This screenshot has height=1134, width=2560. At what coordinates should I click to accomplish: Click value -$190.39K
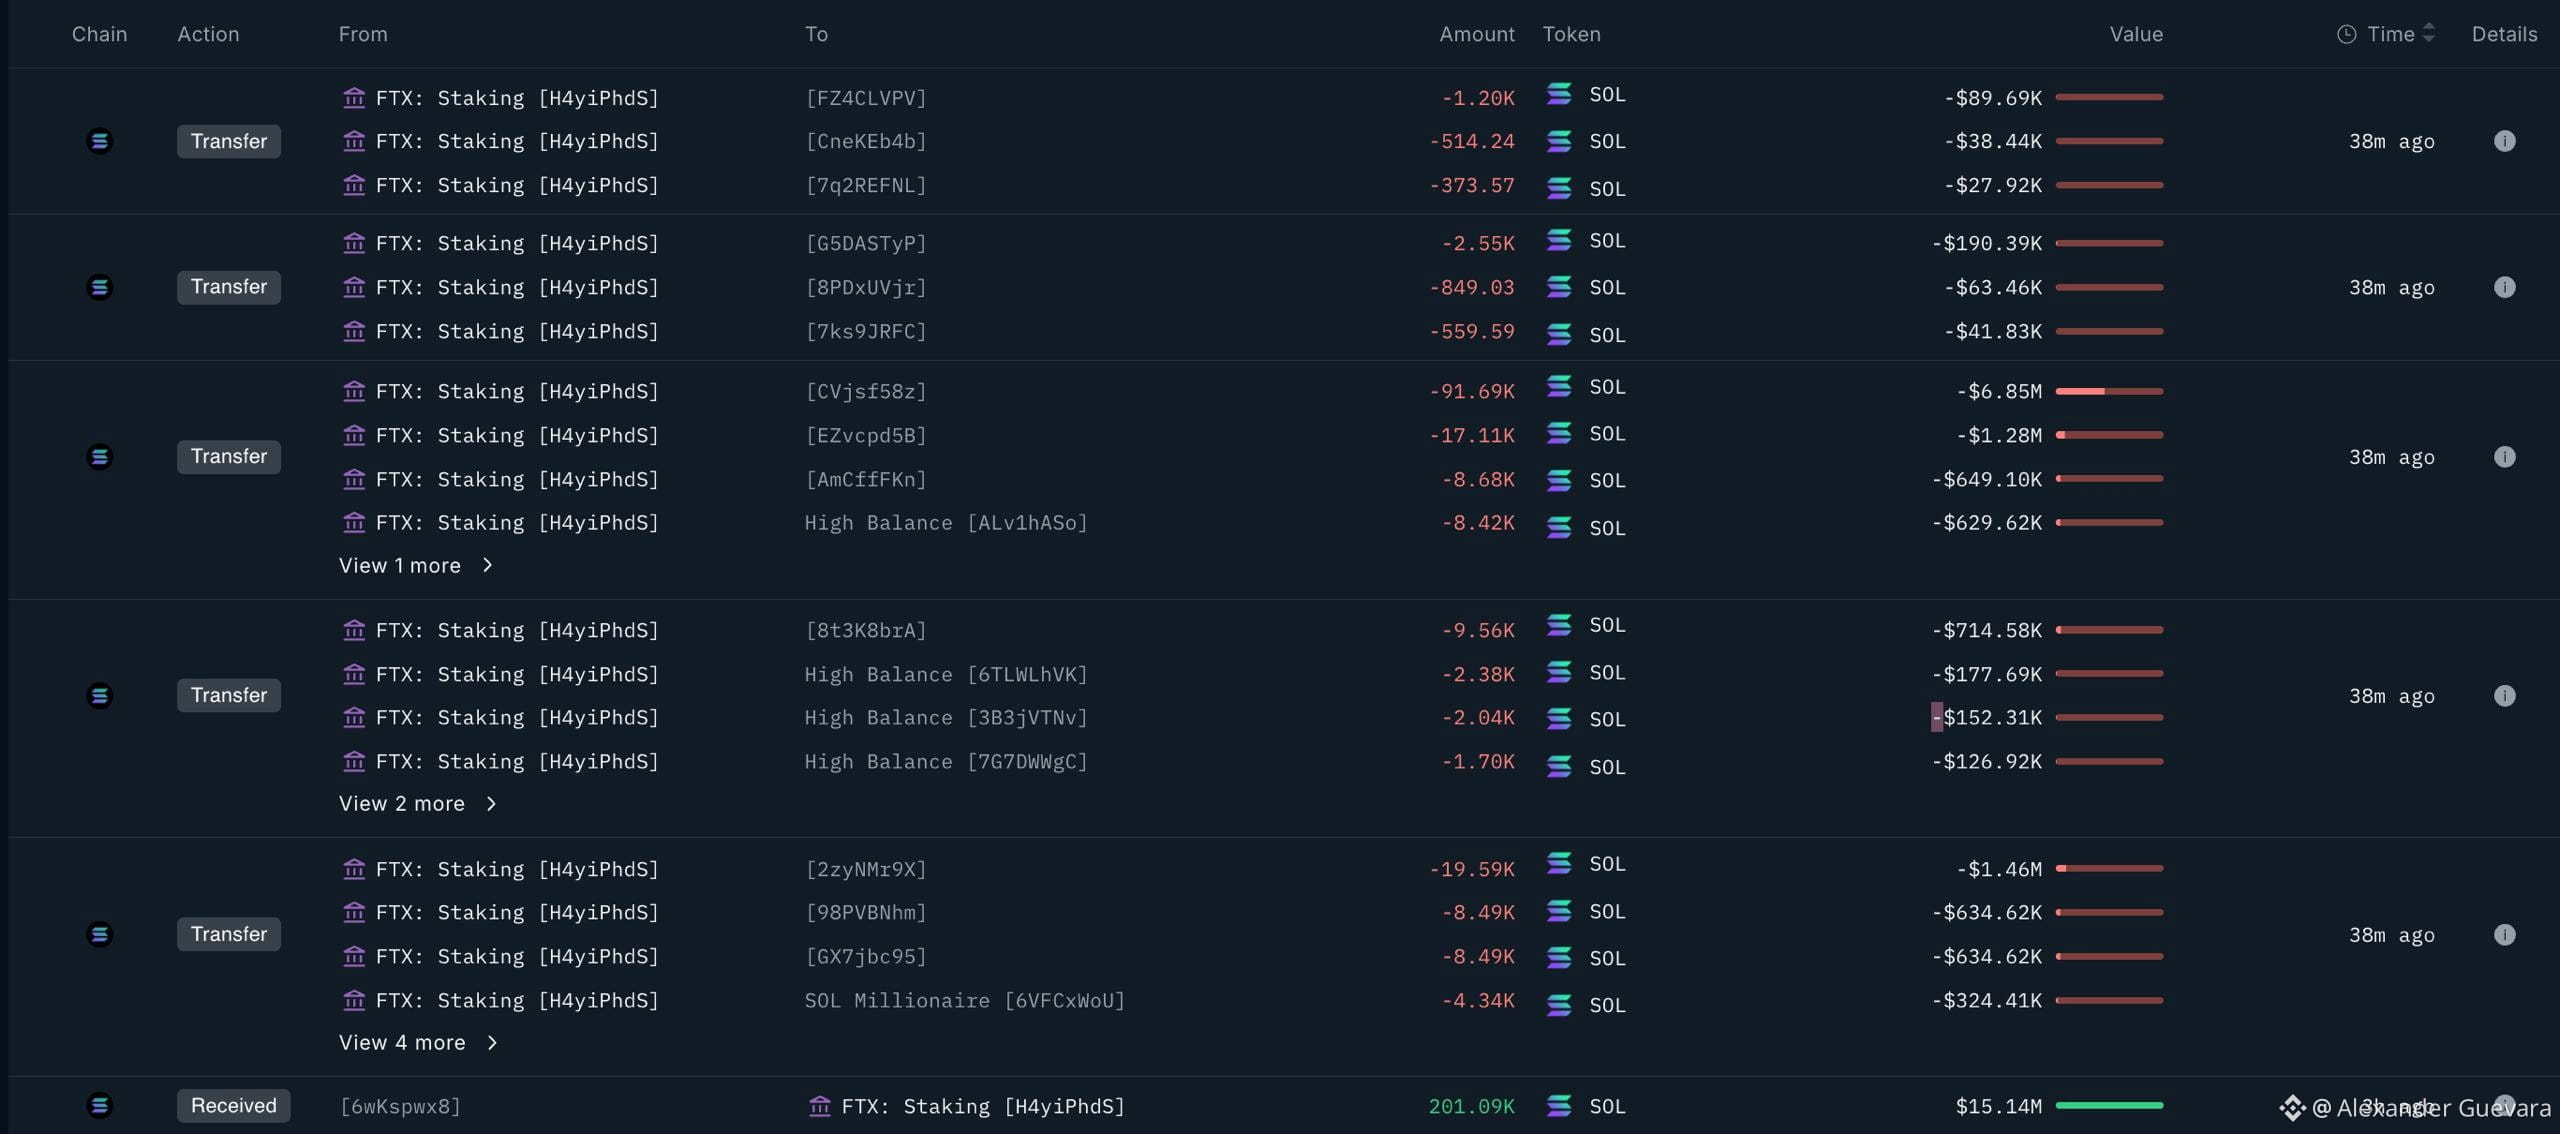1986,243
